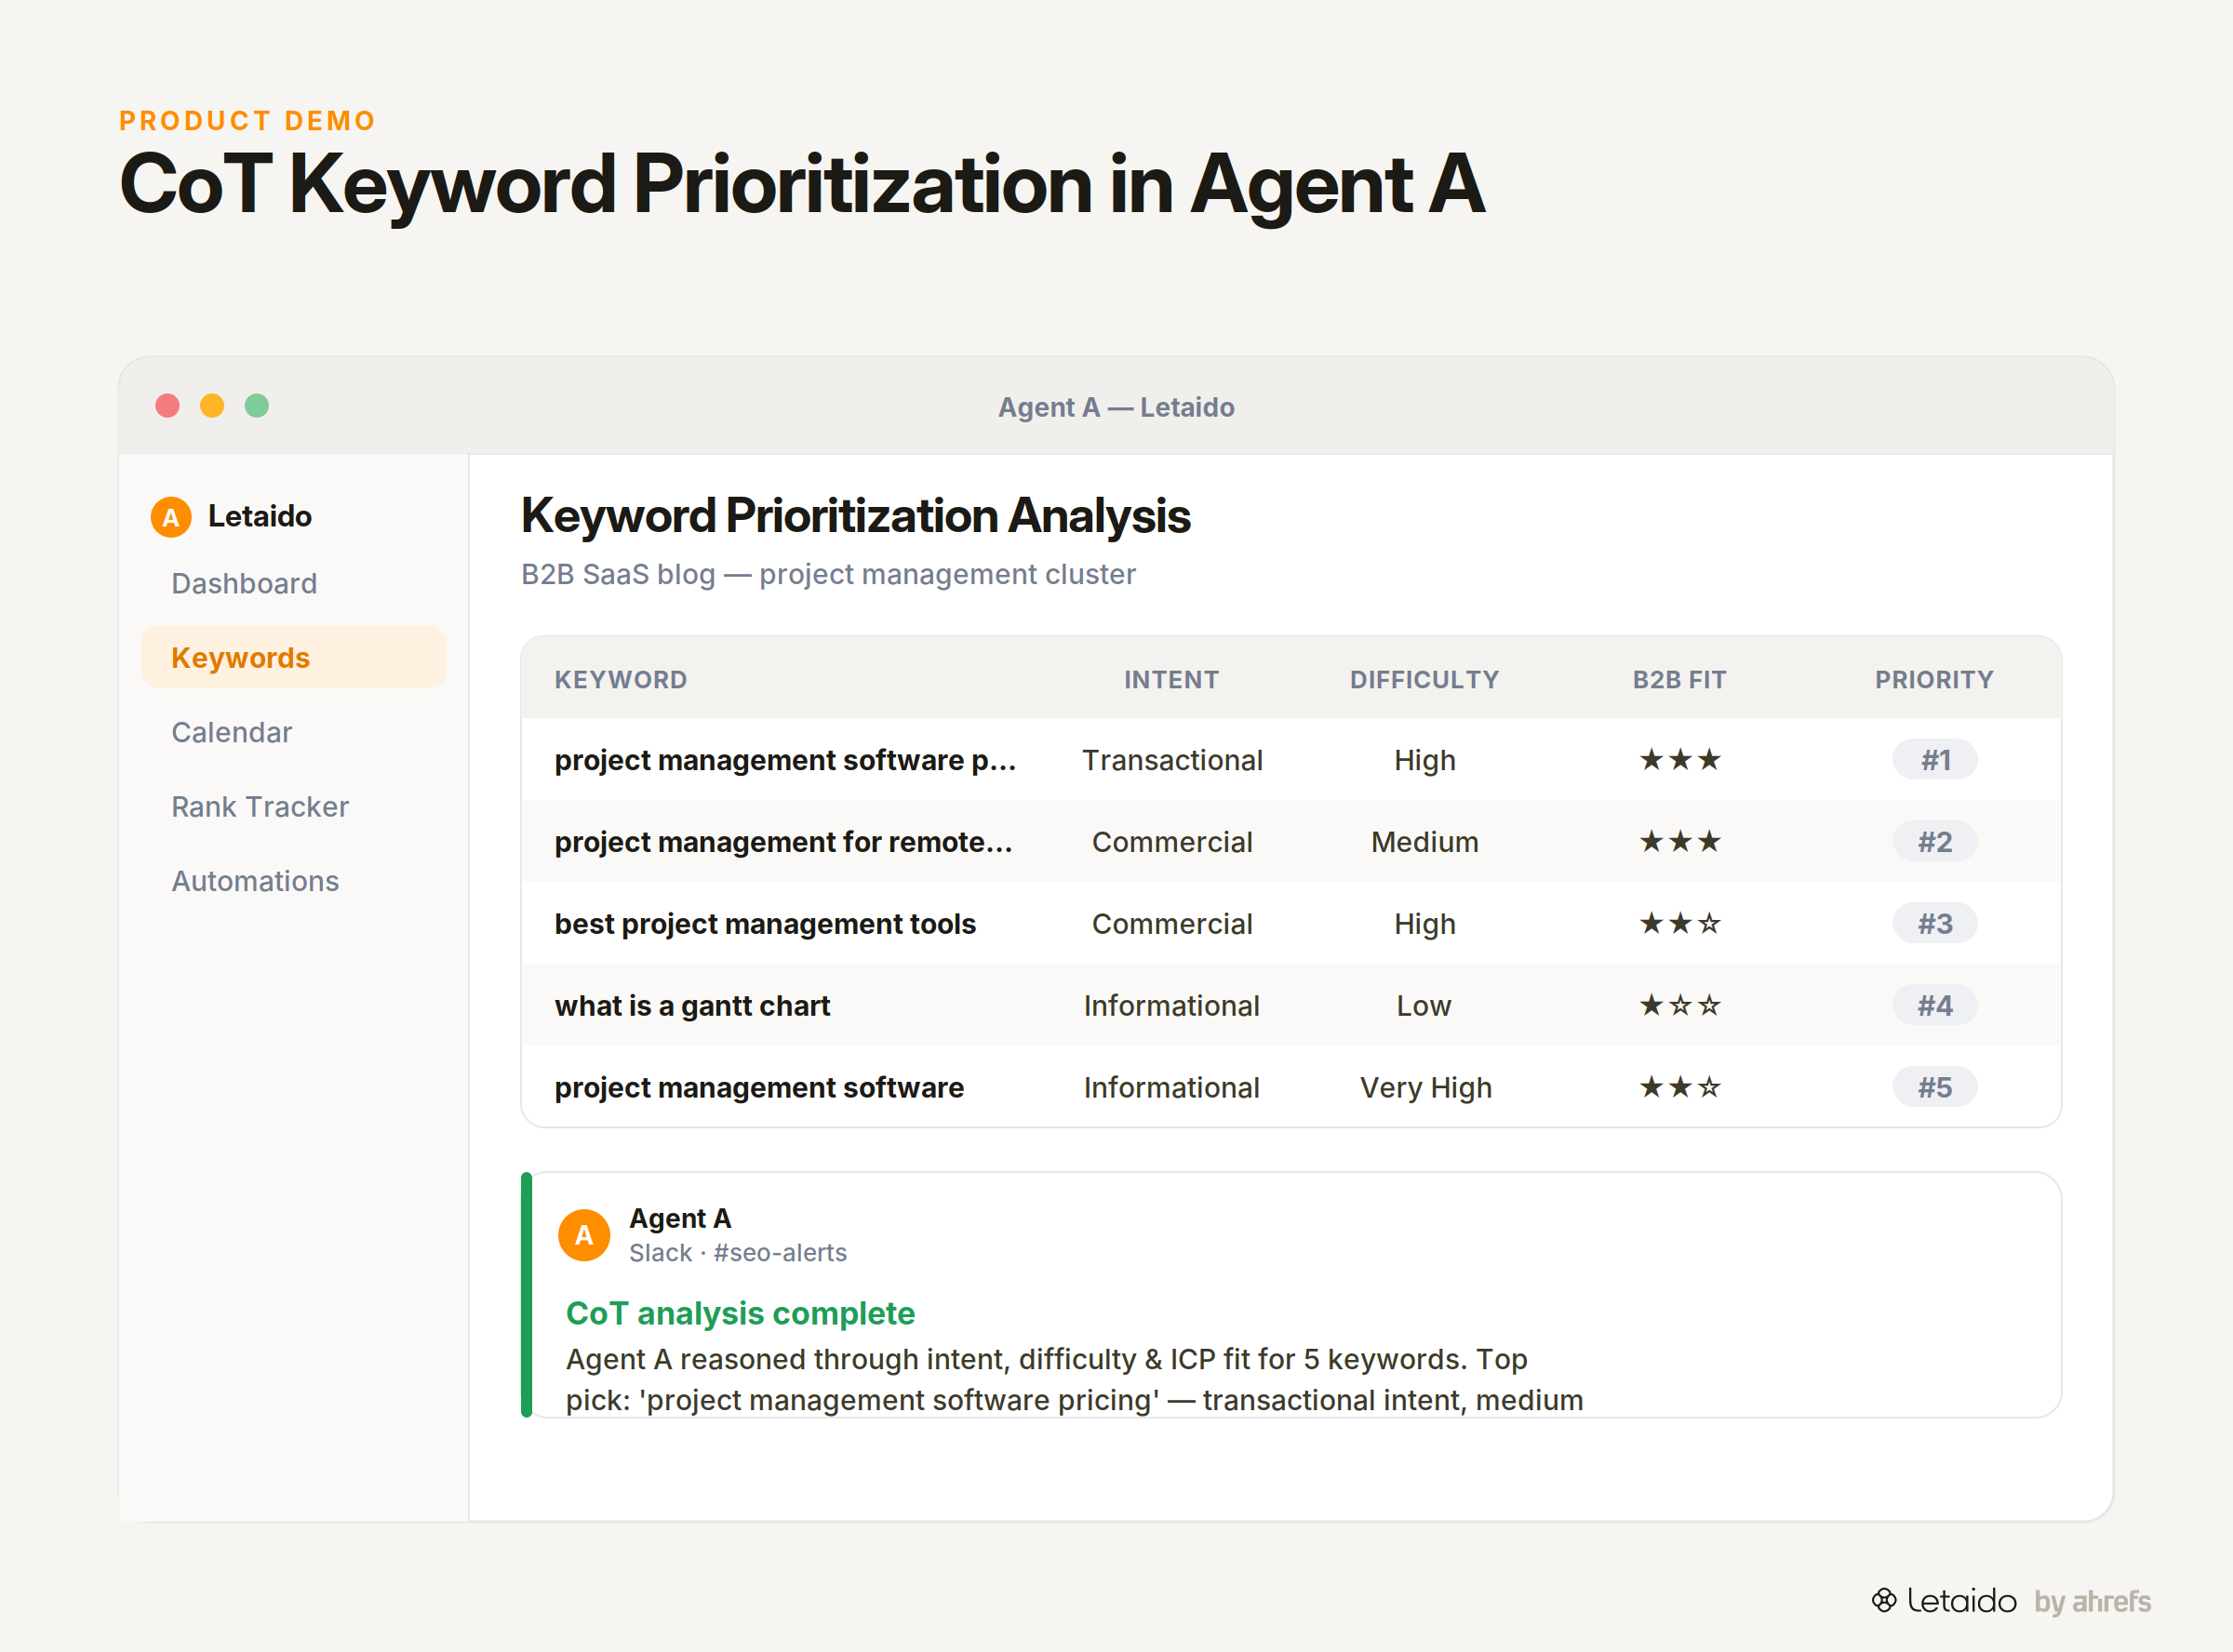Click the three-star B2B fit rating in first row
The height and width of the screenshot is (1652, 2233).
pyautogui.click(x=1680, y=760)
